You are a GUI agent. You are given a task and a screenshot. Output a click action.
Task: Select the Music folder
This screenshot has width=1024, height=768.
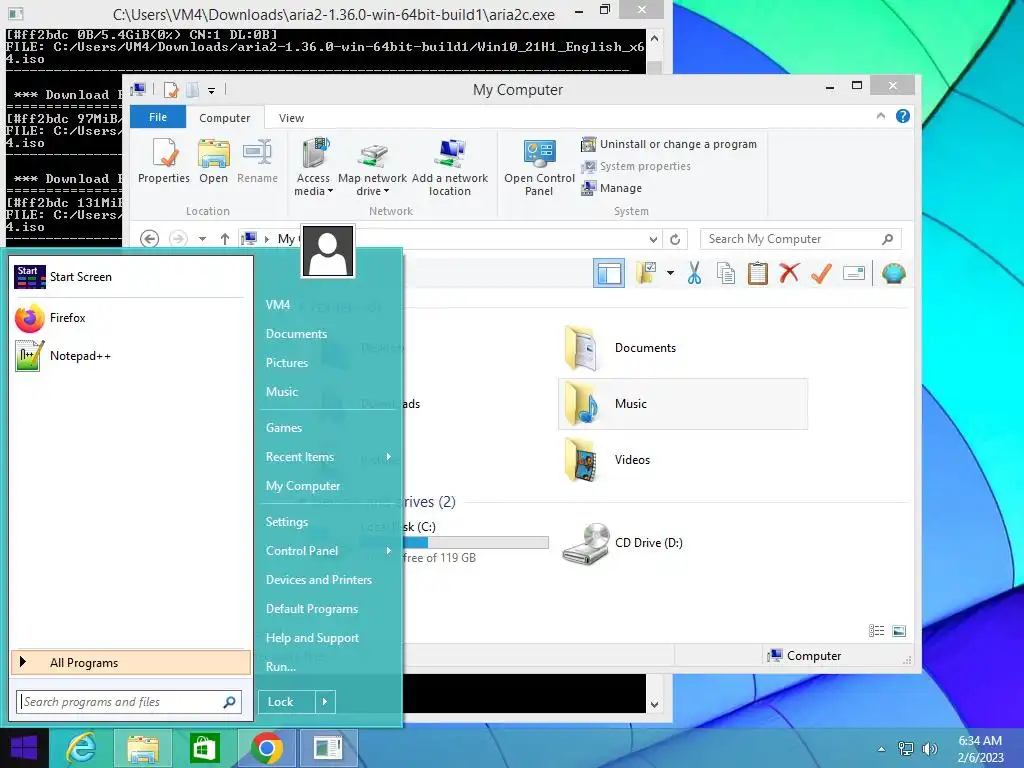tap(683, 404)
